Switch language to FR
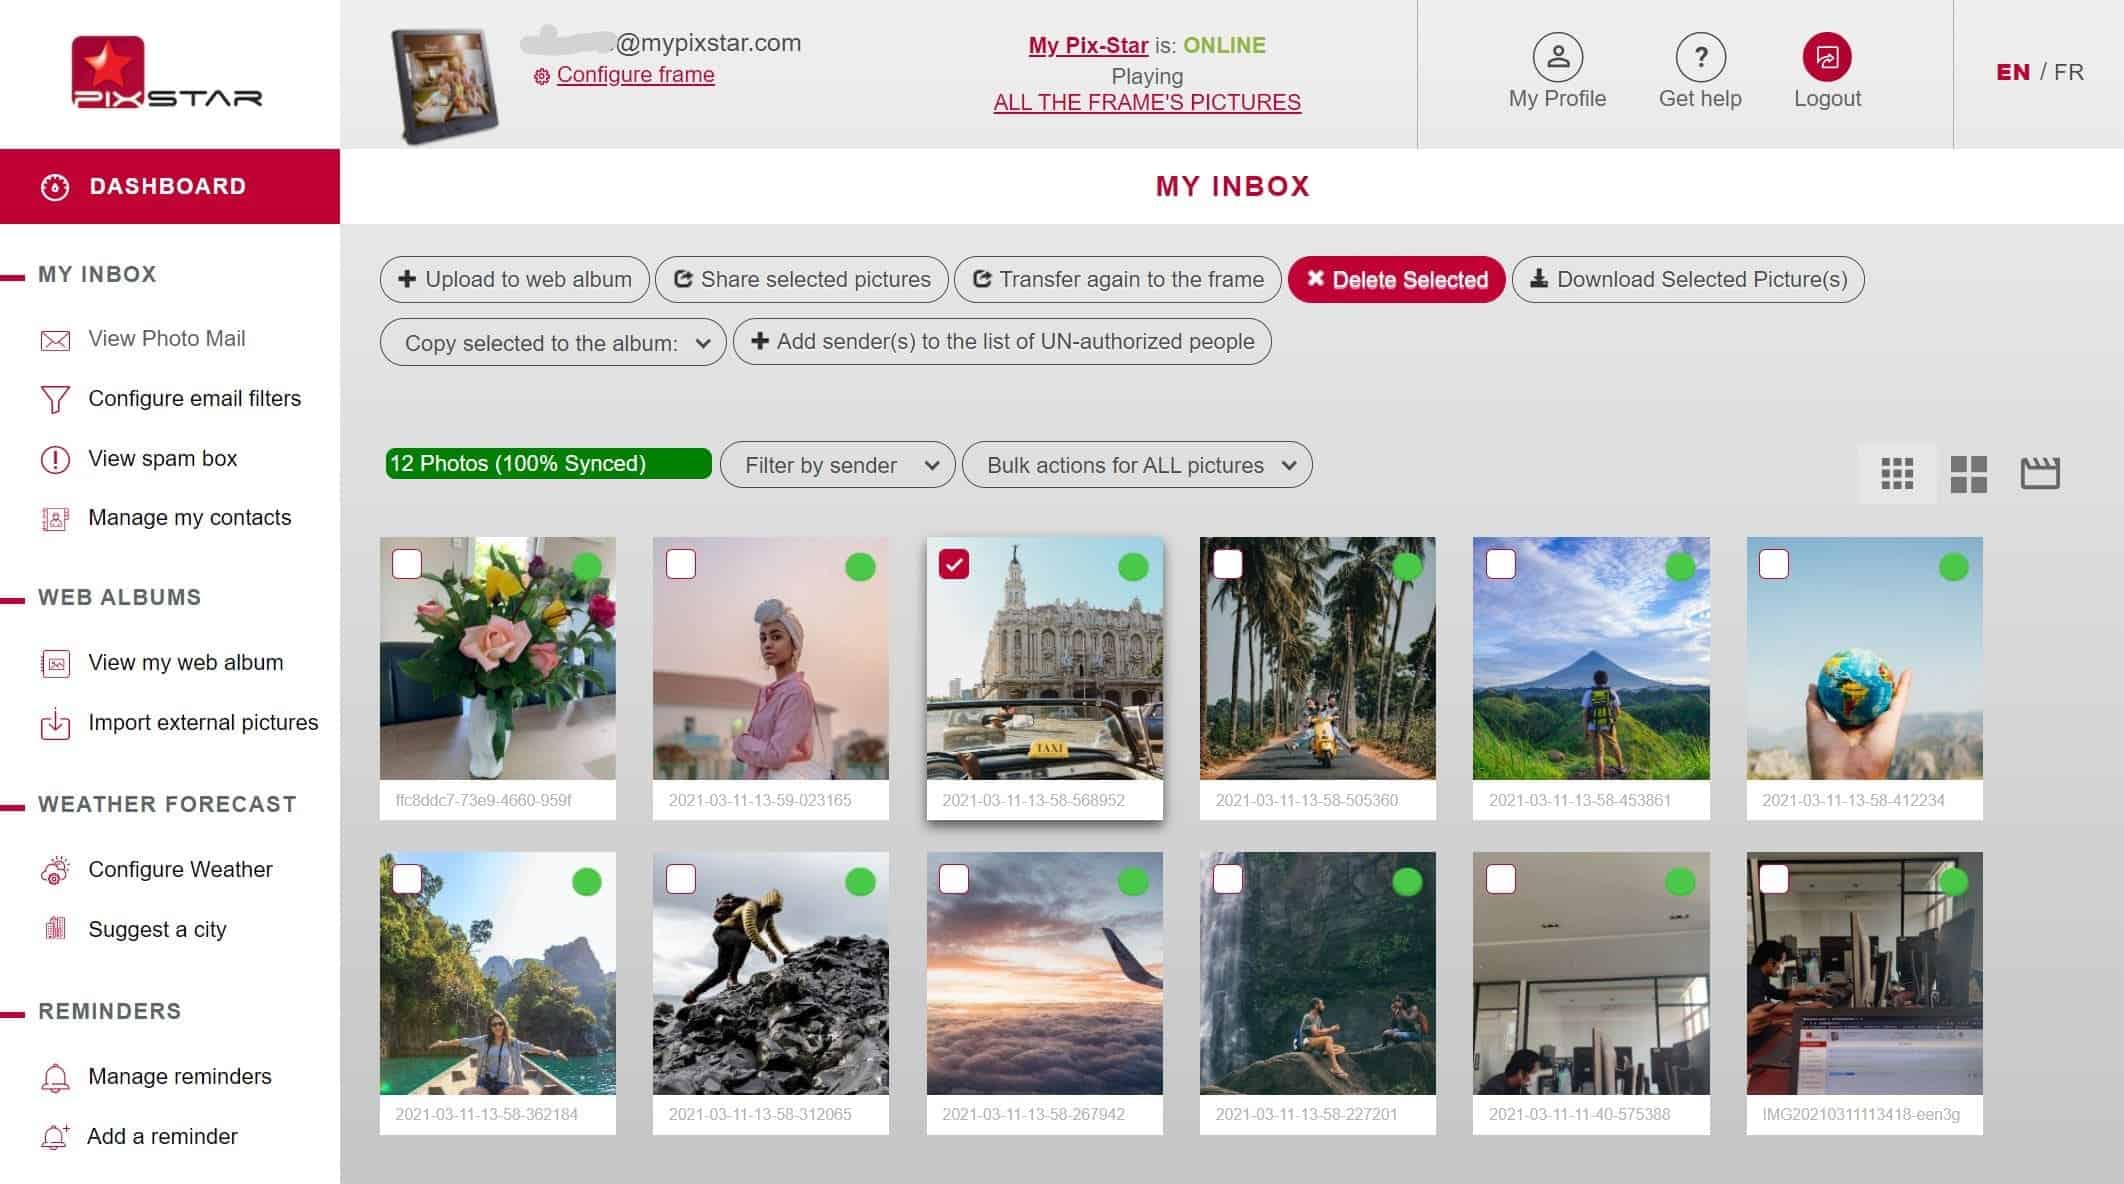2124x1184 pixels. [2068, 73]
